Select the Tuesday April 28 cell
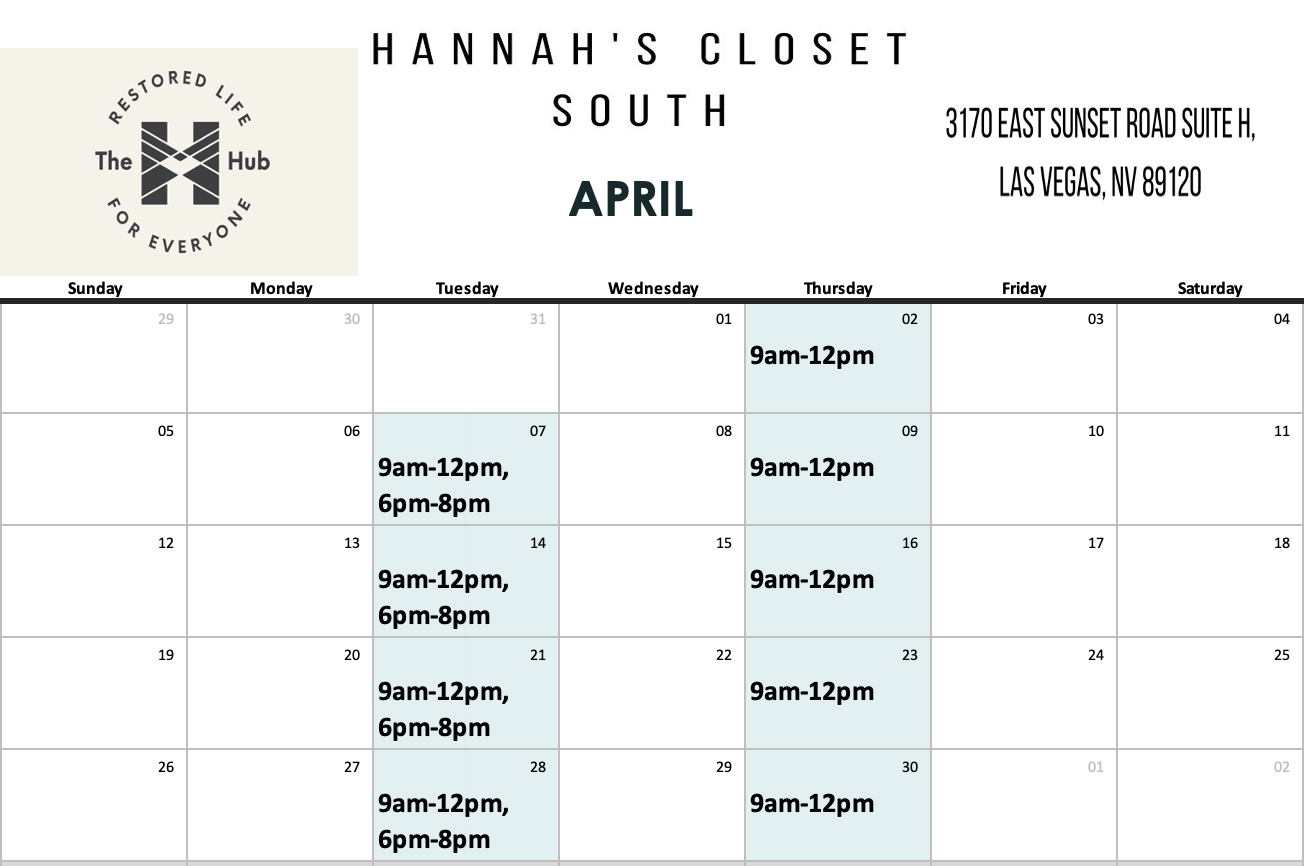 coord(466,806)
